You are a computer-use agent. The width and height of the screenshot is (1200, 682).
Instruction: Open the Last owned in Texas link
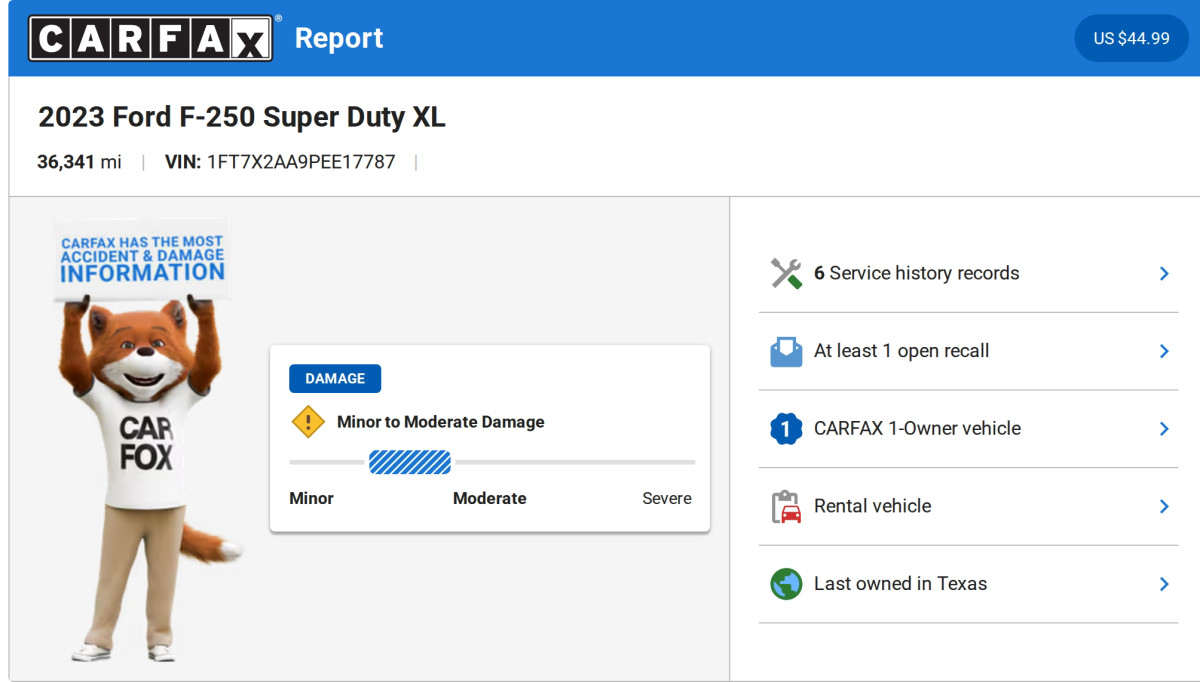click(x=900, y=584)
